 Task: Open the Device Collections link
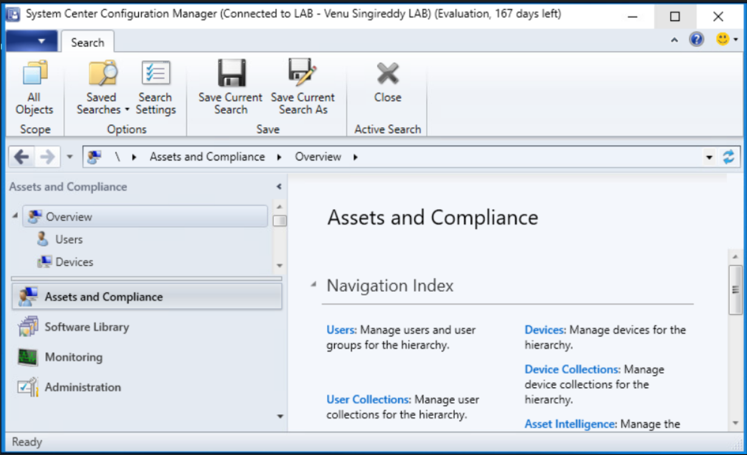572,369
